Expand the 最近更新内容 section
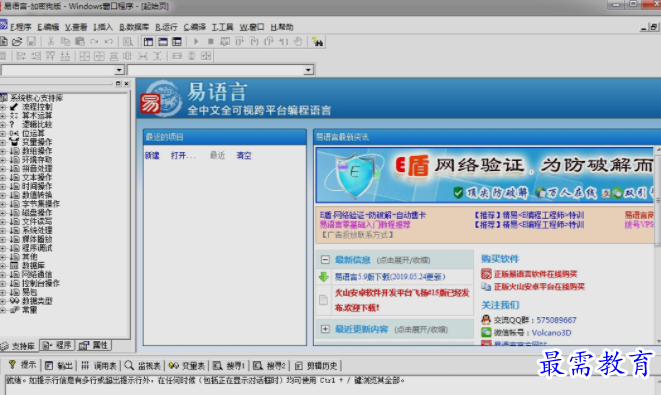 [x=325, y=329]
